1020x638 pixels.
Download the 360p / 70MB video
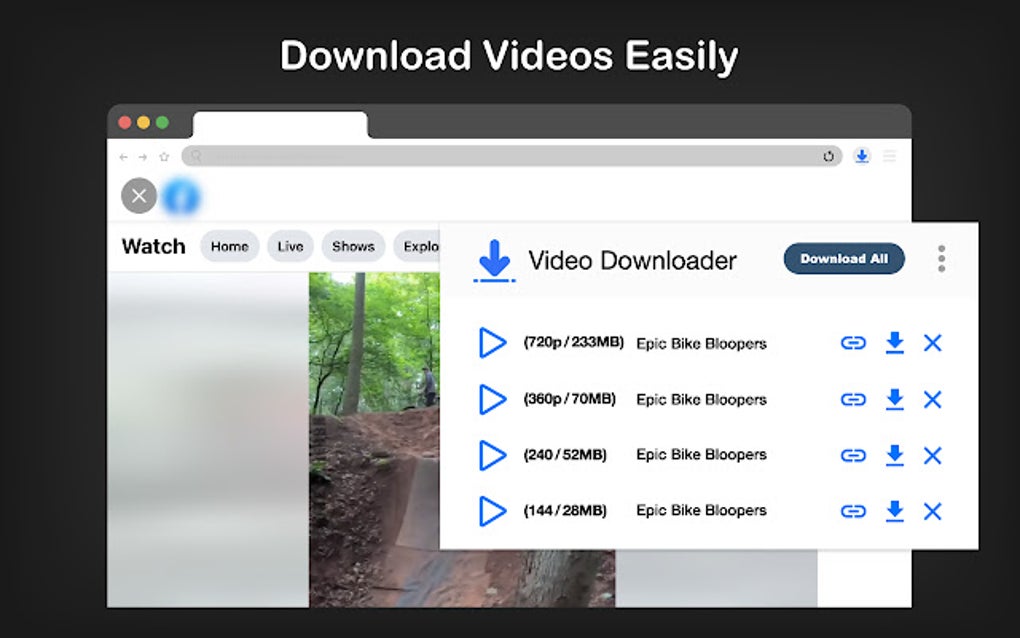(x=895, y=399)
